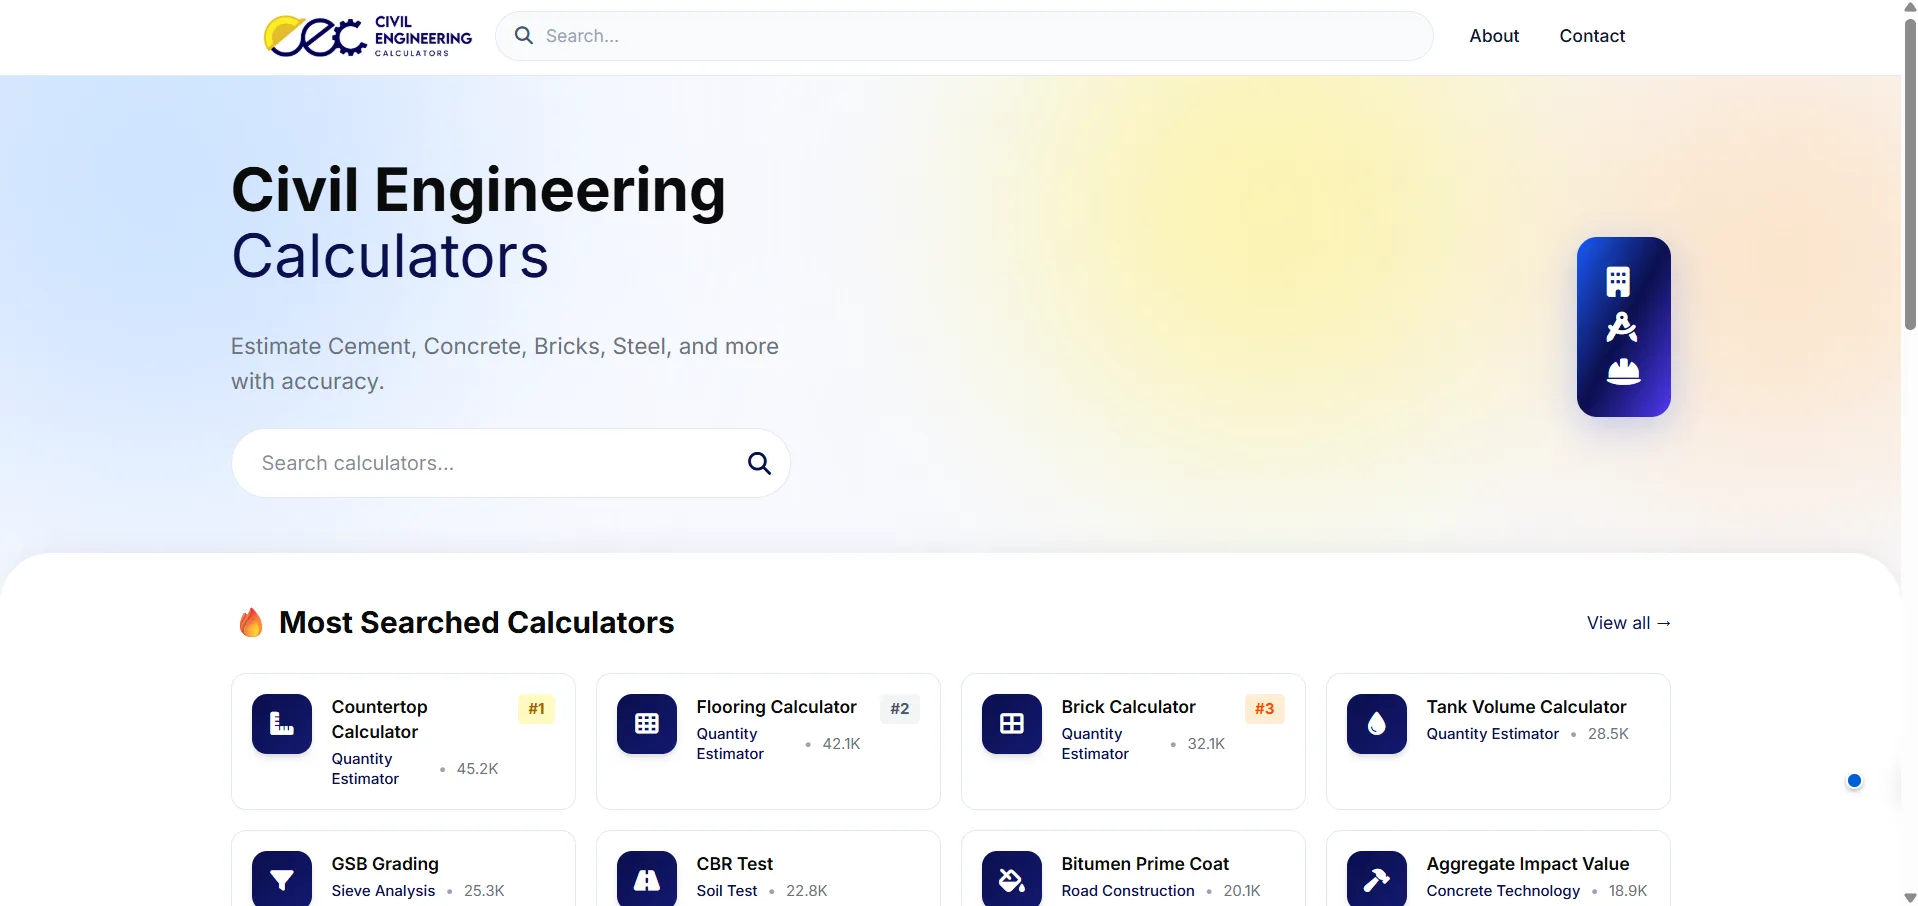Click the hard hat icon in the blue hero card

[1623, 372]
